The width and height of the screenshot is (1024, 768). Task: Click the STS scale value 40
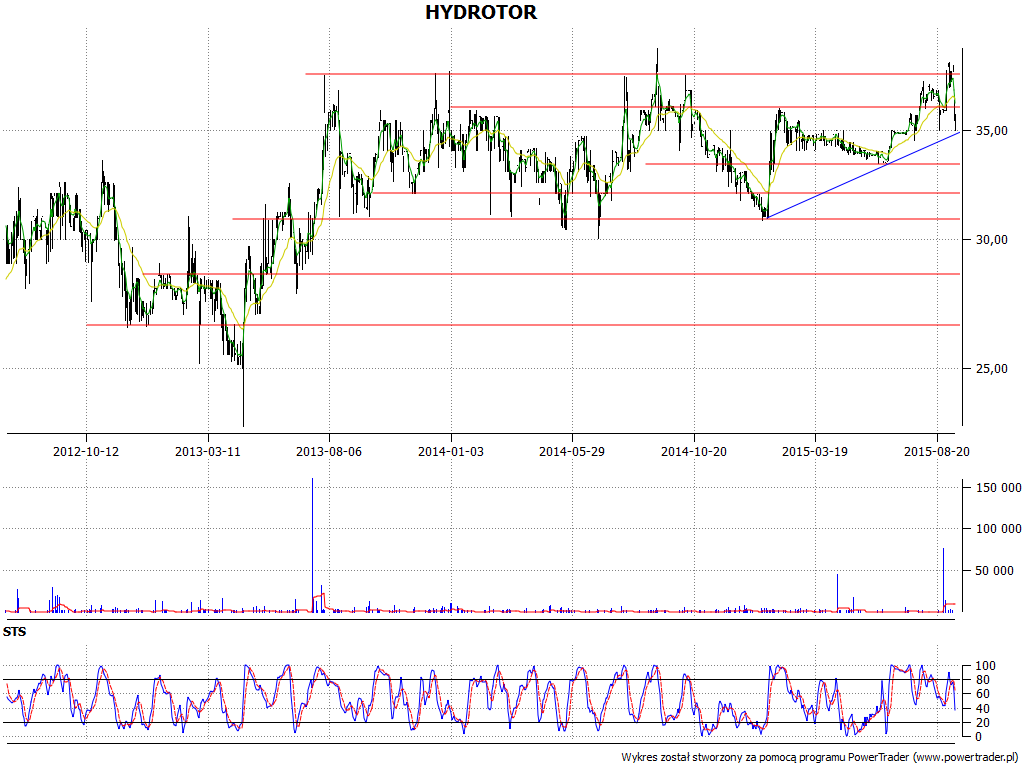pyautogui.click(x=982, y=709)
